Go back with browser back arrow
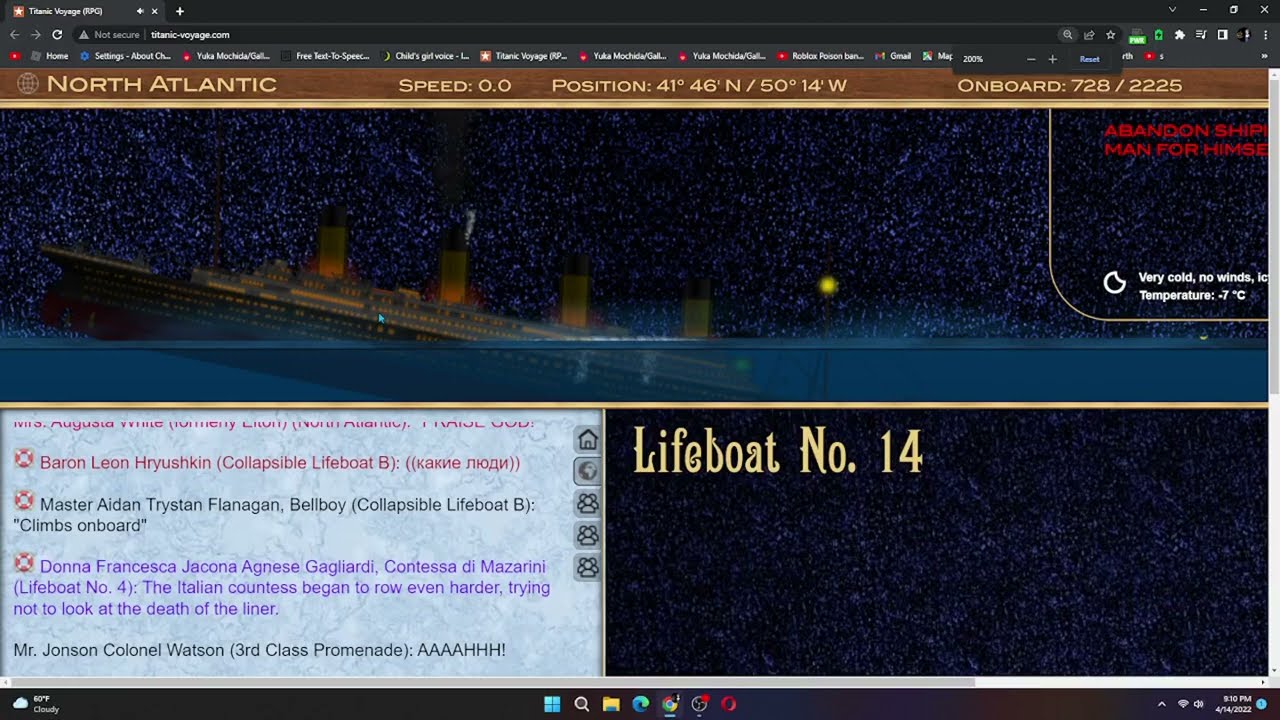Image resolution: width=1280 pixels, height=720 pixels. click(15, 34)
